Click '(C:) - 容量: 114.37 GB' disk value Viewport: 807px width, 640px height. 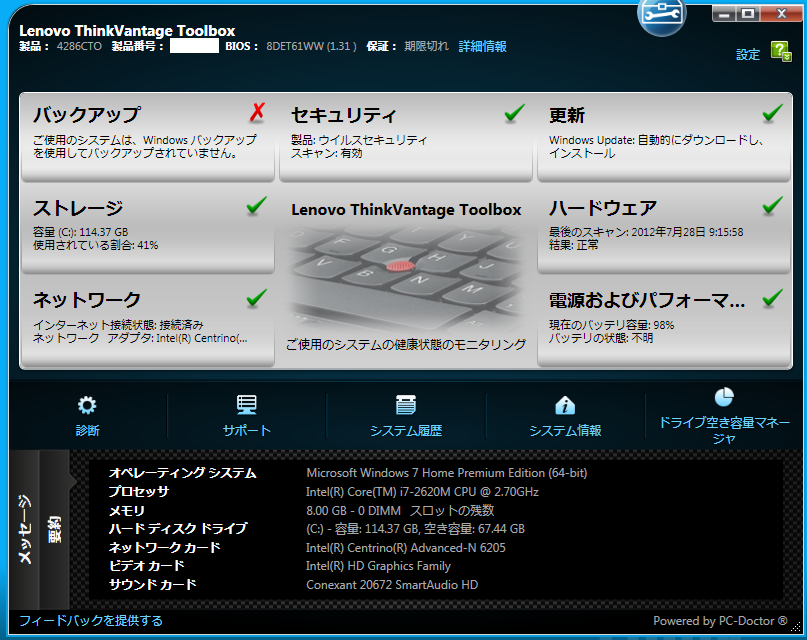(415, 529)
